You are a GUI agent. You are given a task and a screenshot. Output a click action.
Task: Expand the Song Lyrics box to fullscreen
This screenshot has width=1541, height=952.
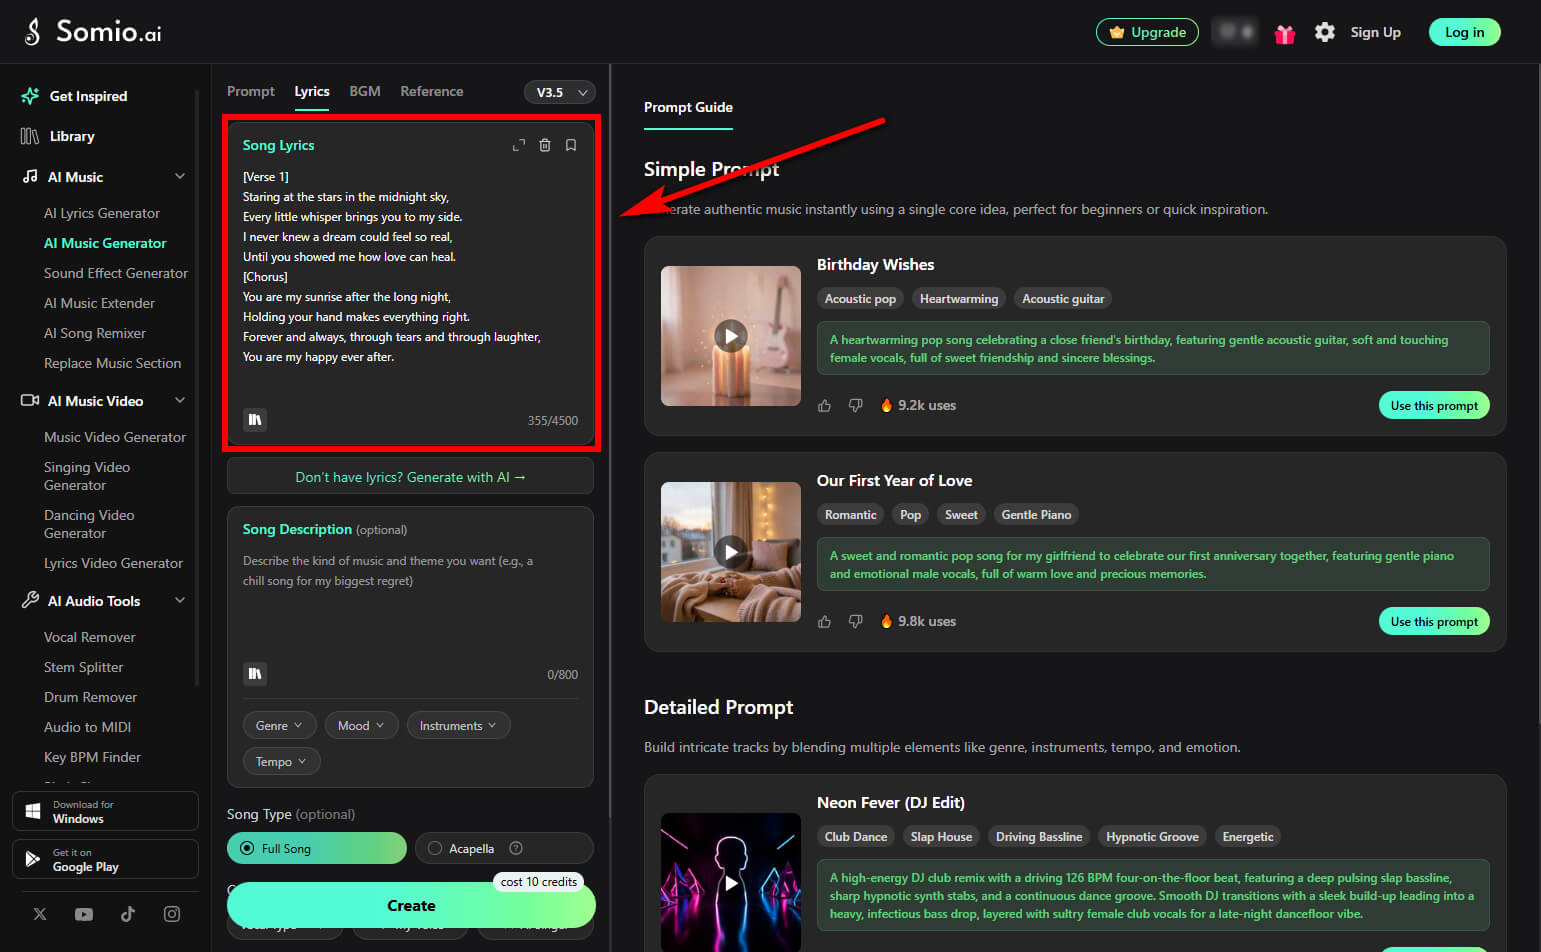[x=518, y=145]
